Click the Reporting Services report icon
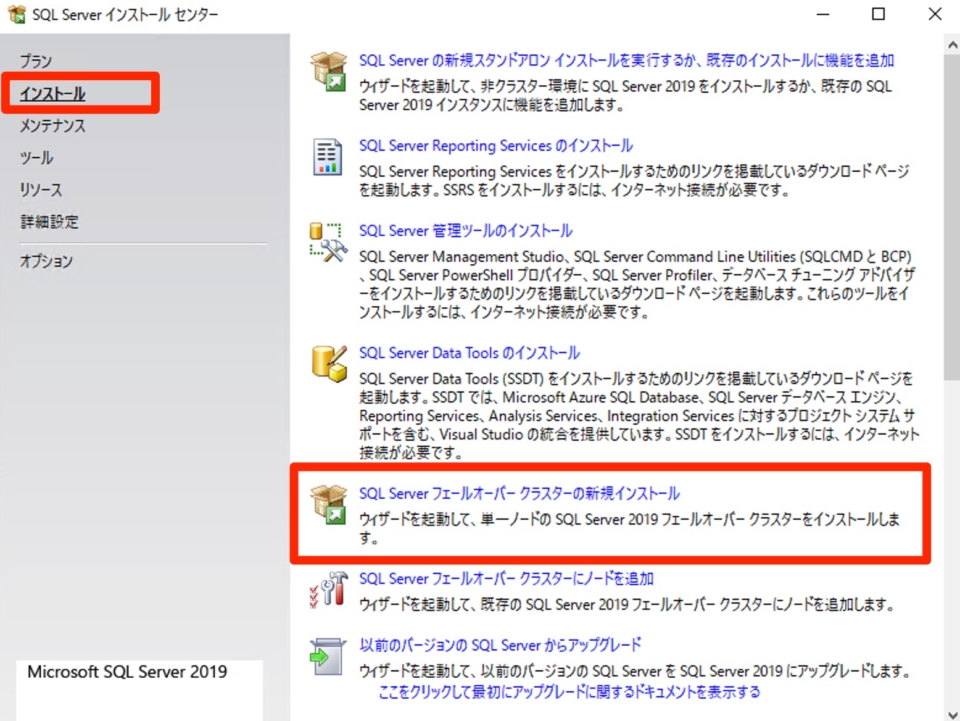This screenshot has width=960, height=721. 328,157
